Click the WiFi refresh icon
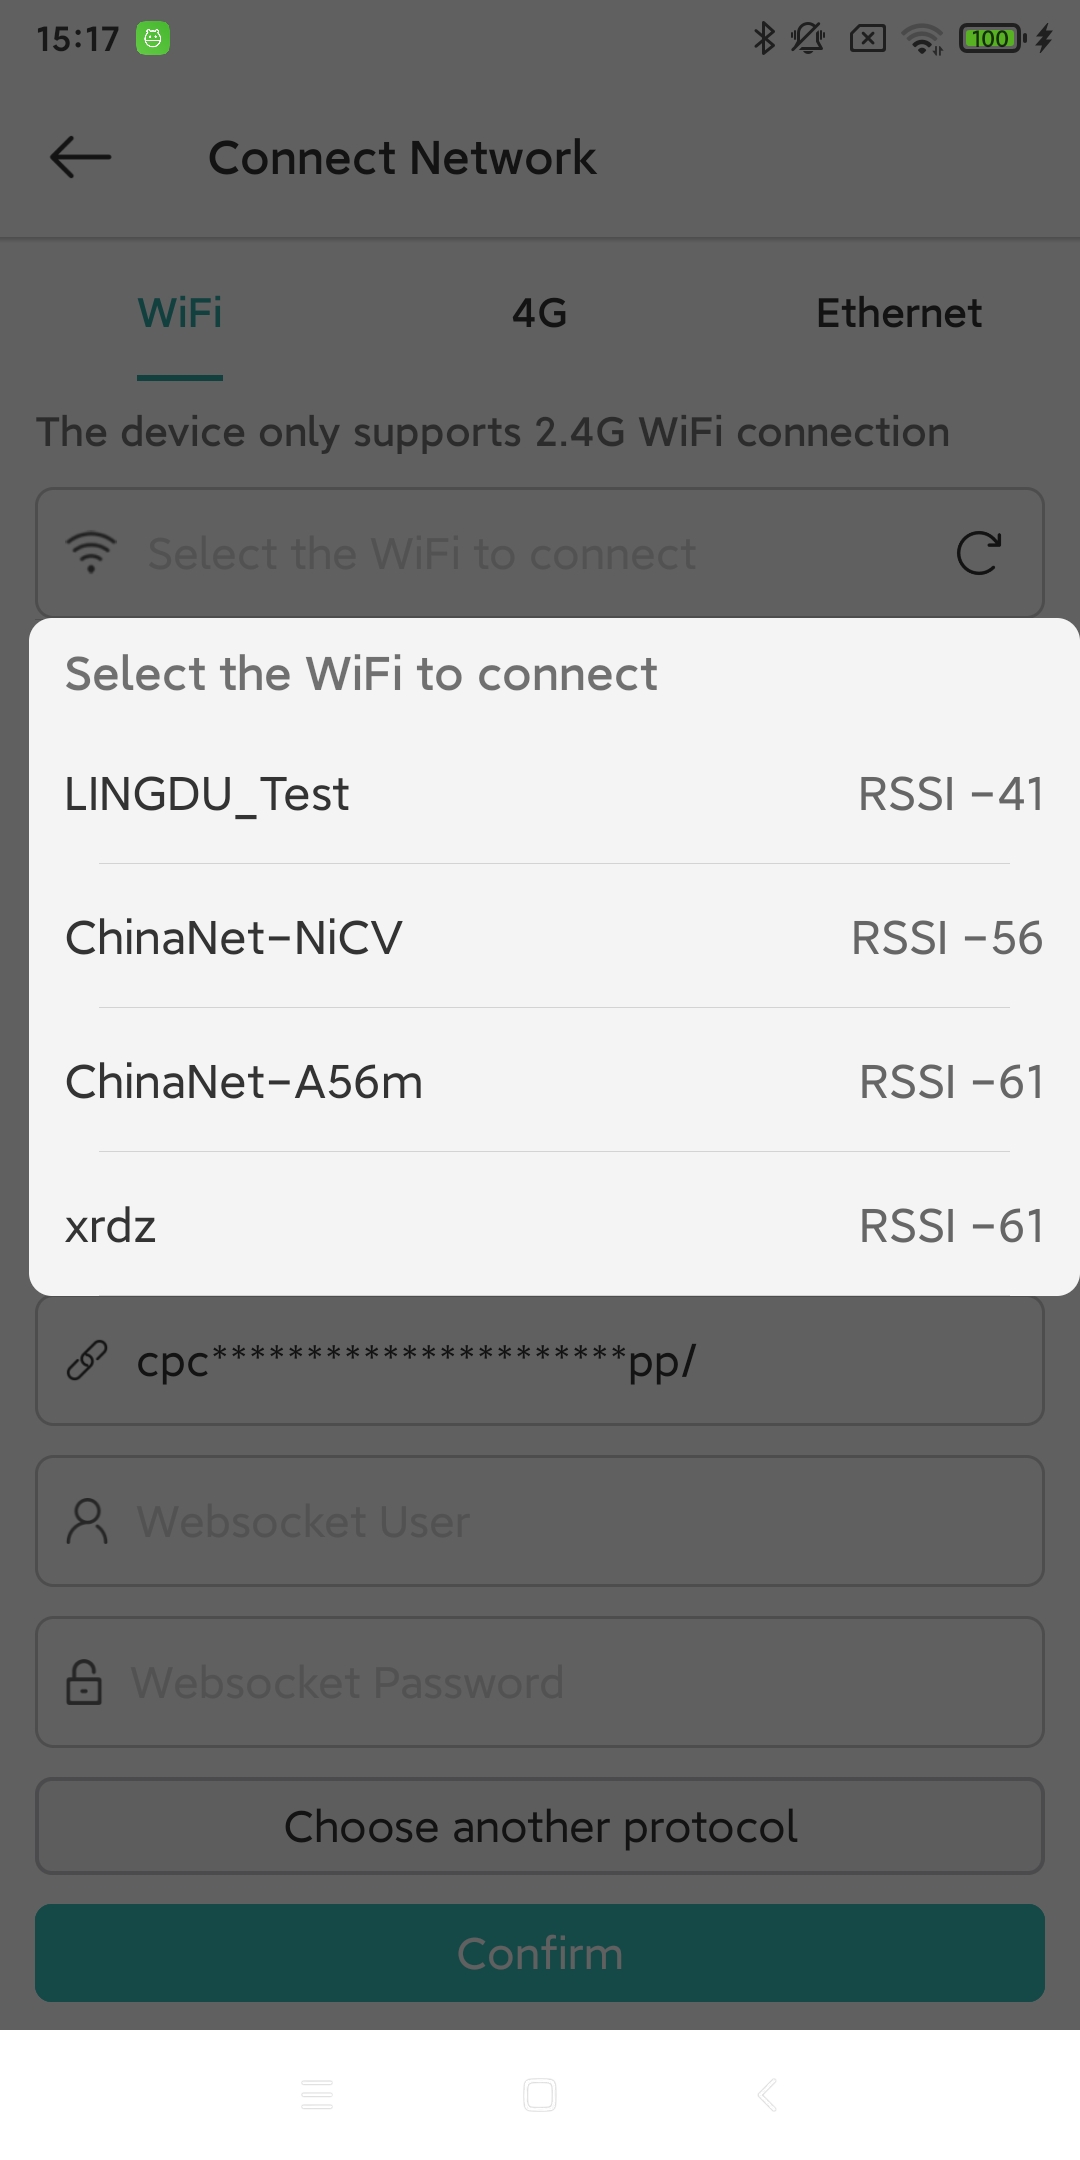Viewport: 1080px width, 2160px height. tap(978, 553)
